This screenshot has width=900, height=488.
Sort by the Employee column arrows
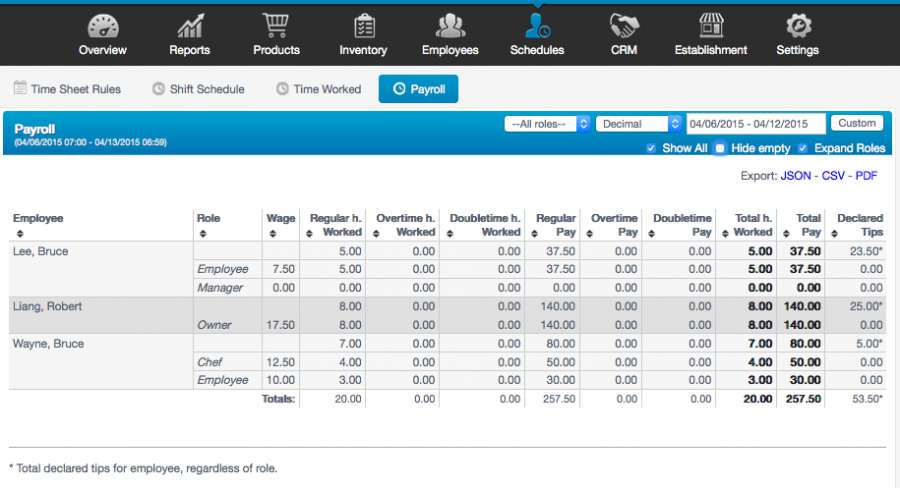pyautogui.click(x=17, y=233)
